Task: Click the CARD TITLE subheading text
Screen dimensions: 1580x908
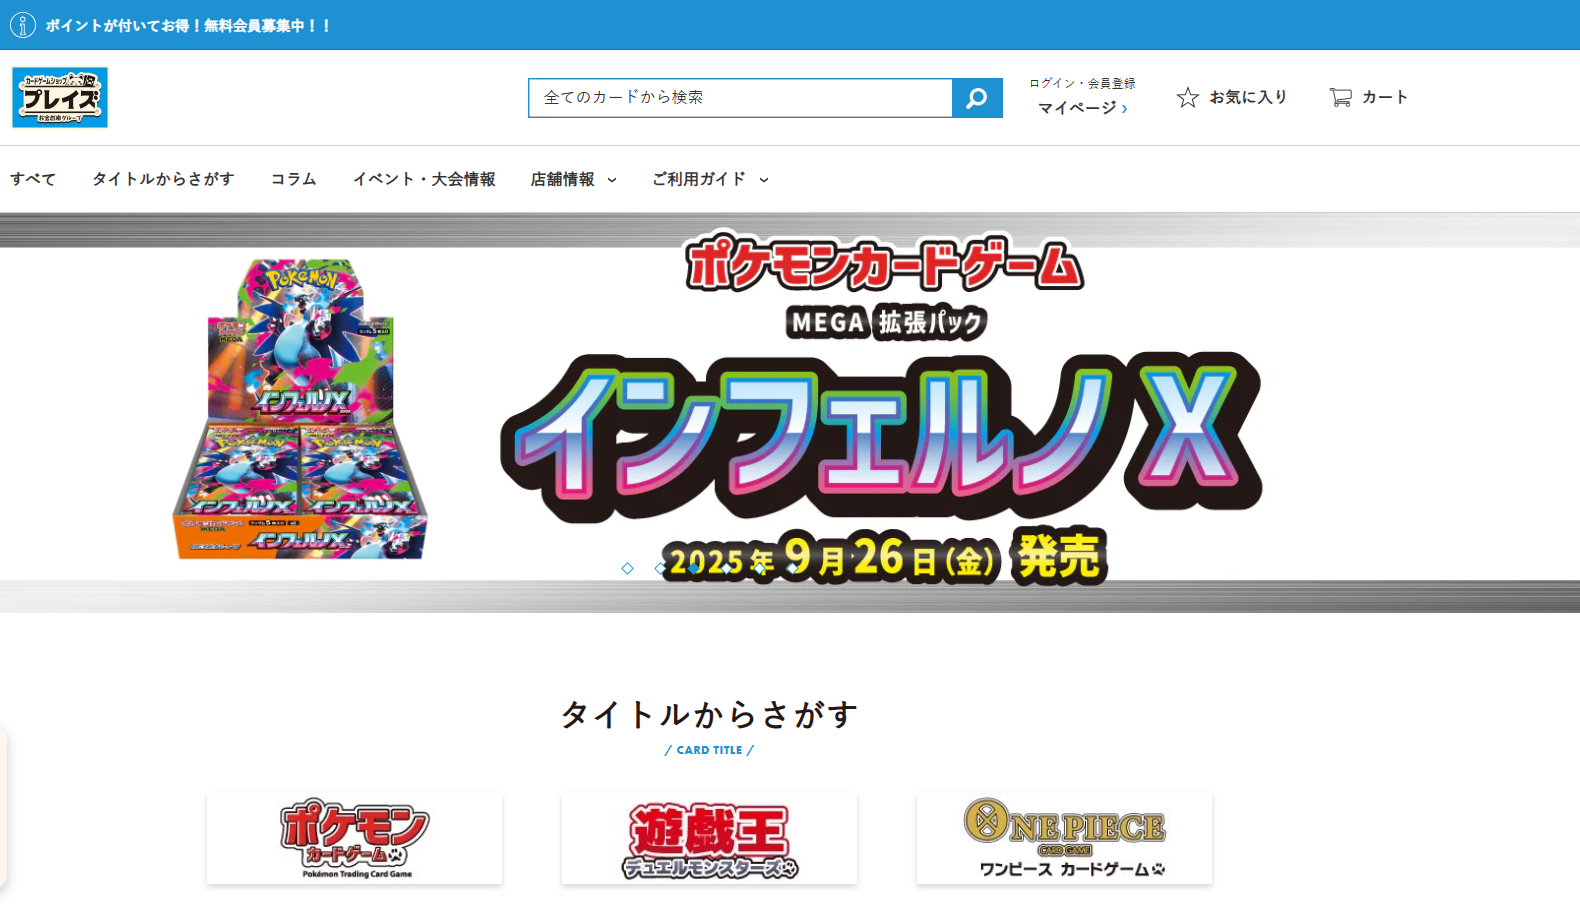Action: [709, 750]
